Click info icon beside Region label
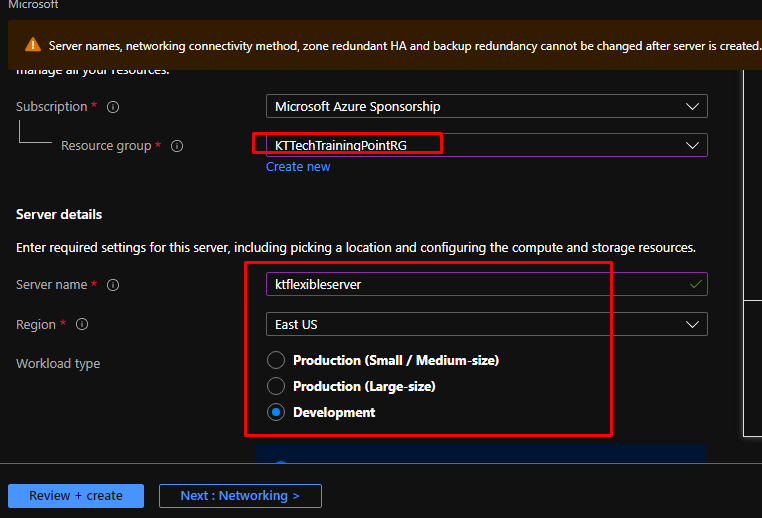This screenshot has height=518, width=762. [x=82, y=325]
